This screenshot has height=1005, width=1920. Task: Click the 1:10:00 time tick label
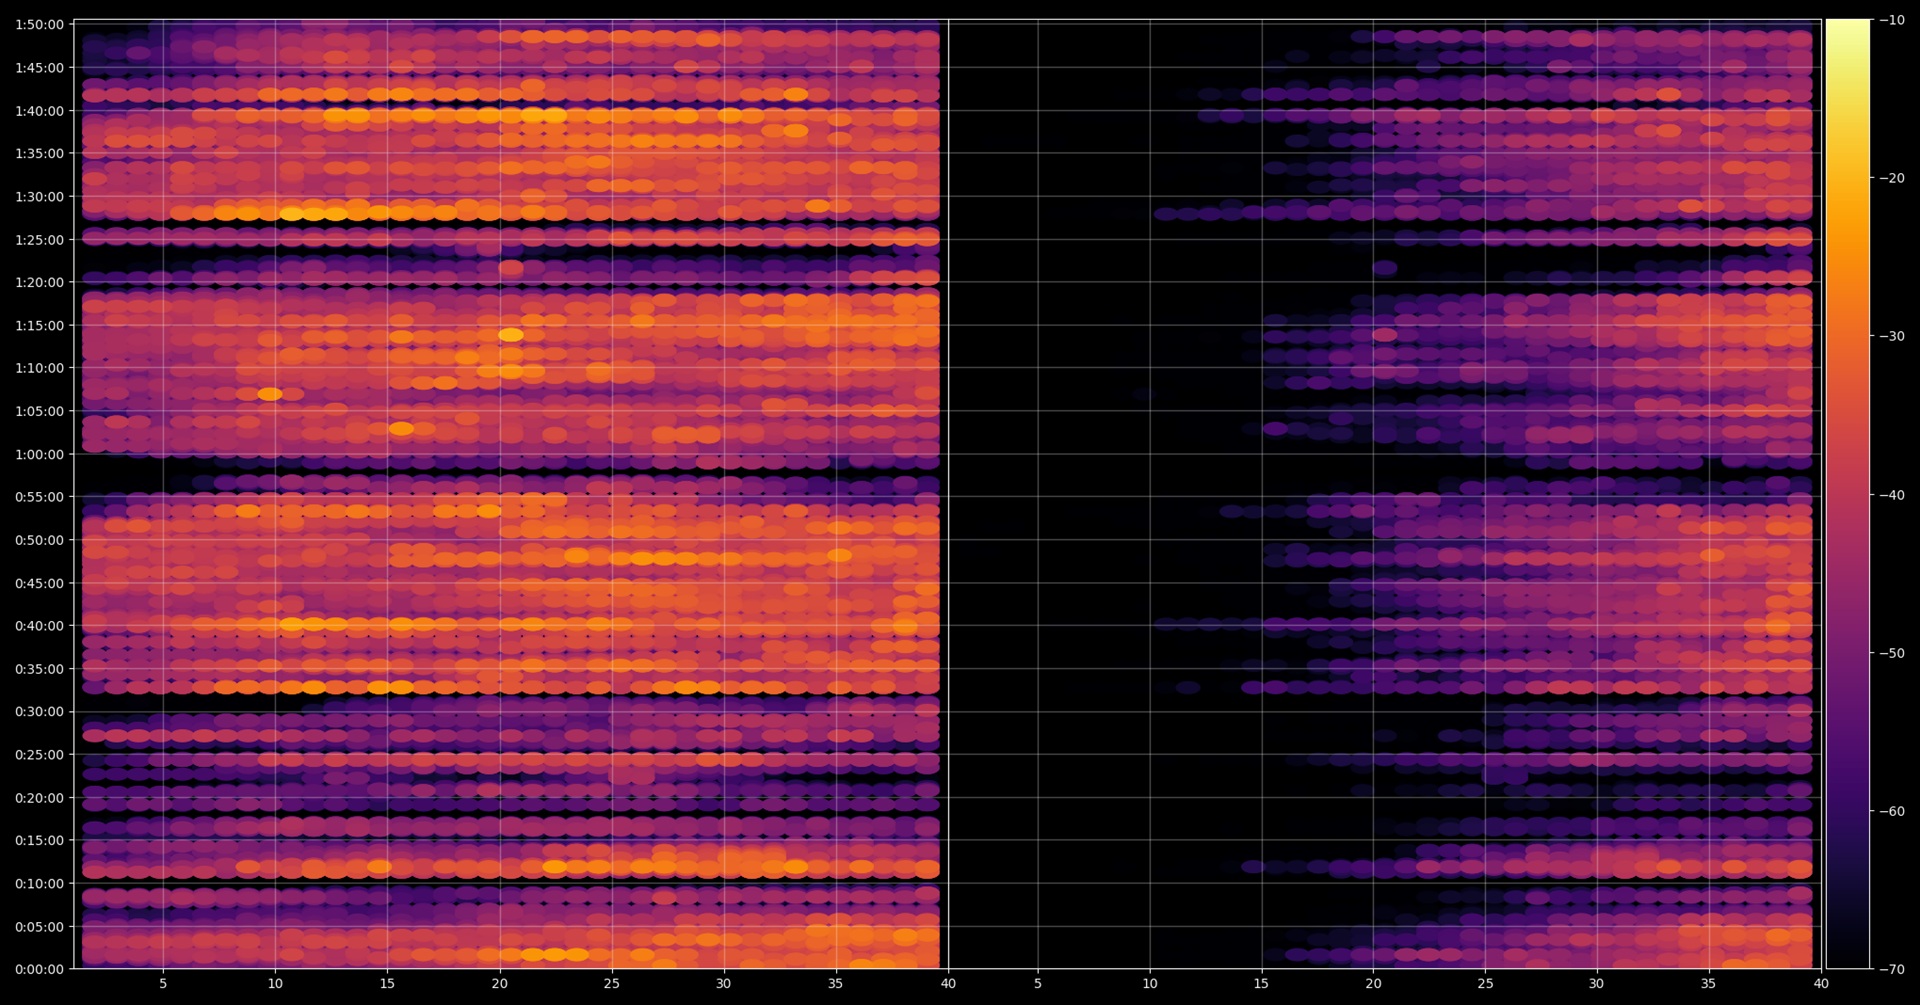(x=39, y=368)
